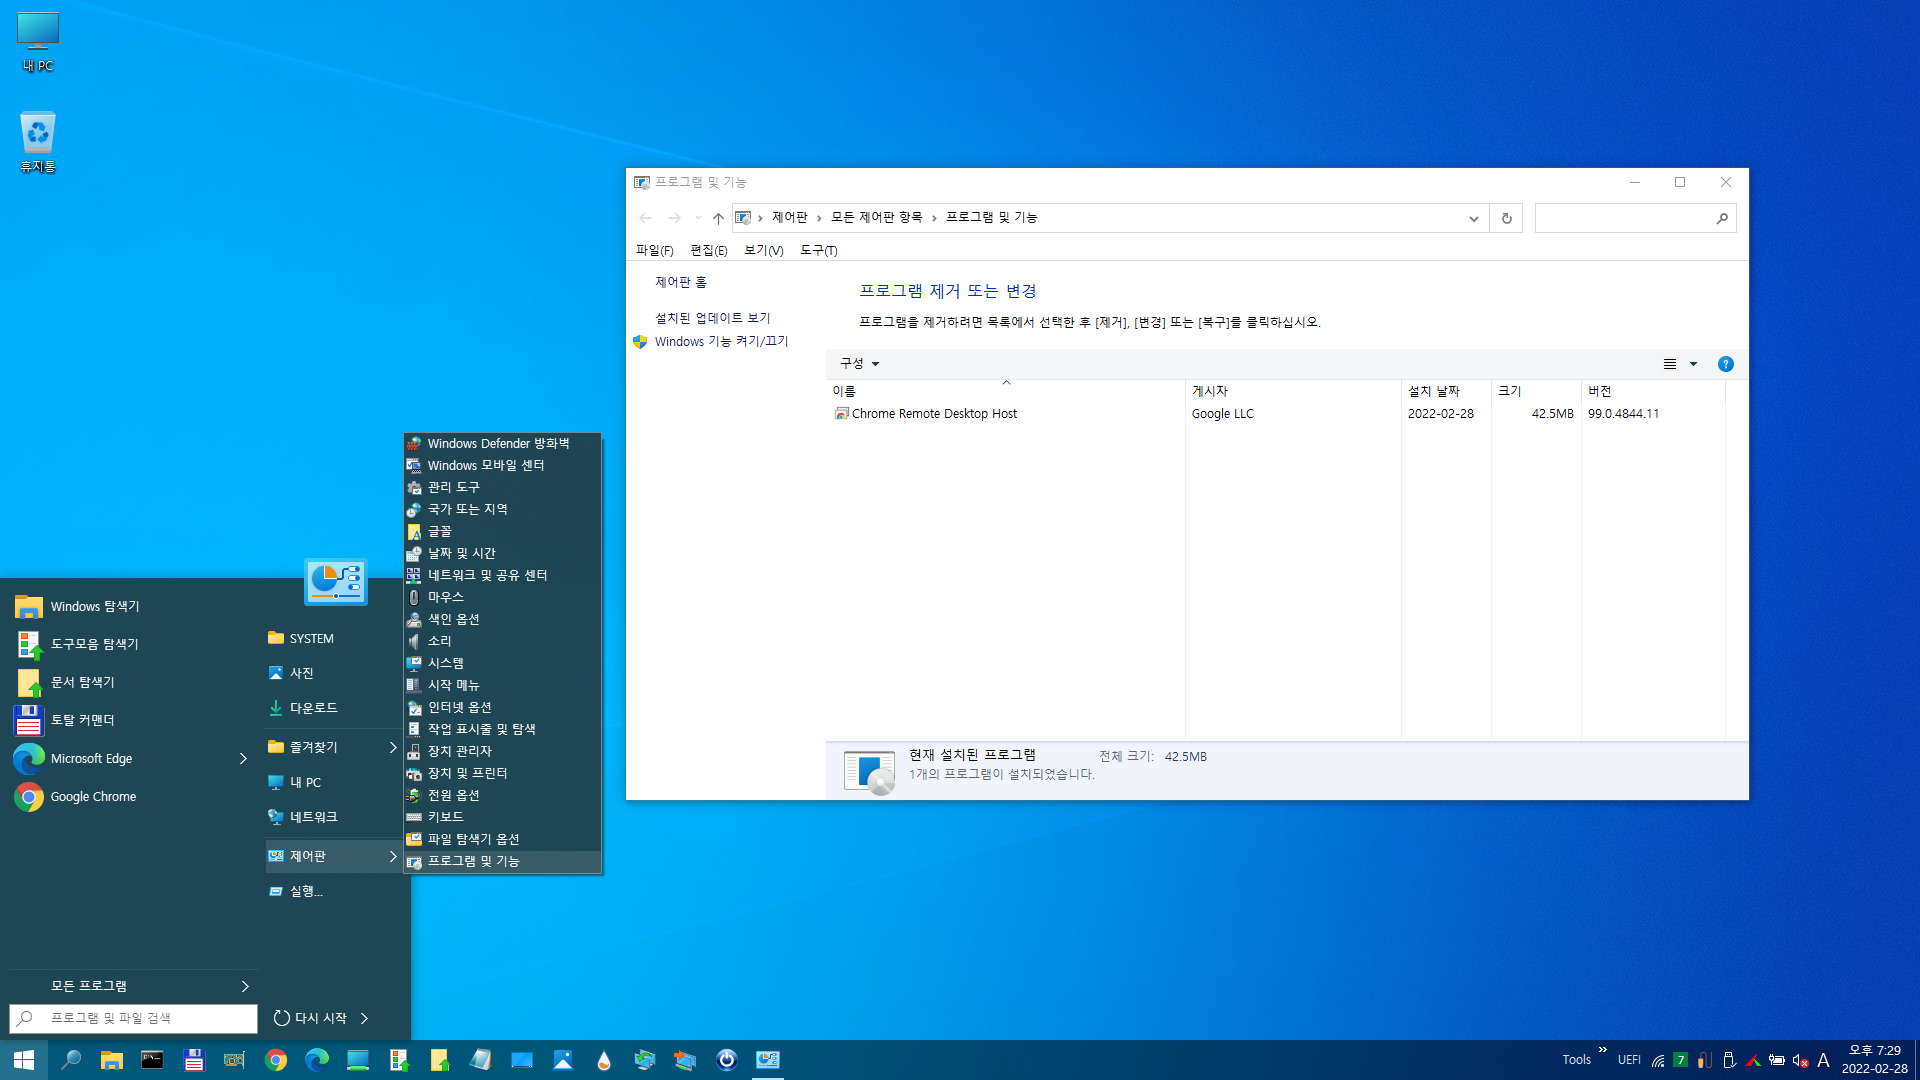This screenshot has width=1920, height=1080.
Task: Click the muted speaker tray icon
Action: 1800,1060
